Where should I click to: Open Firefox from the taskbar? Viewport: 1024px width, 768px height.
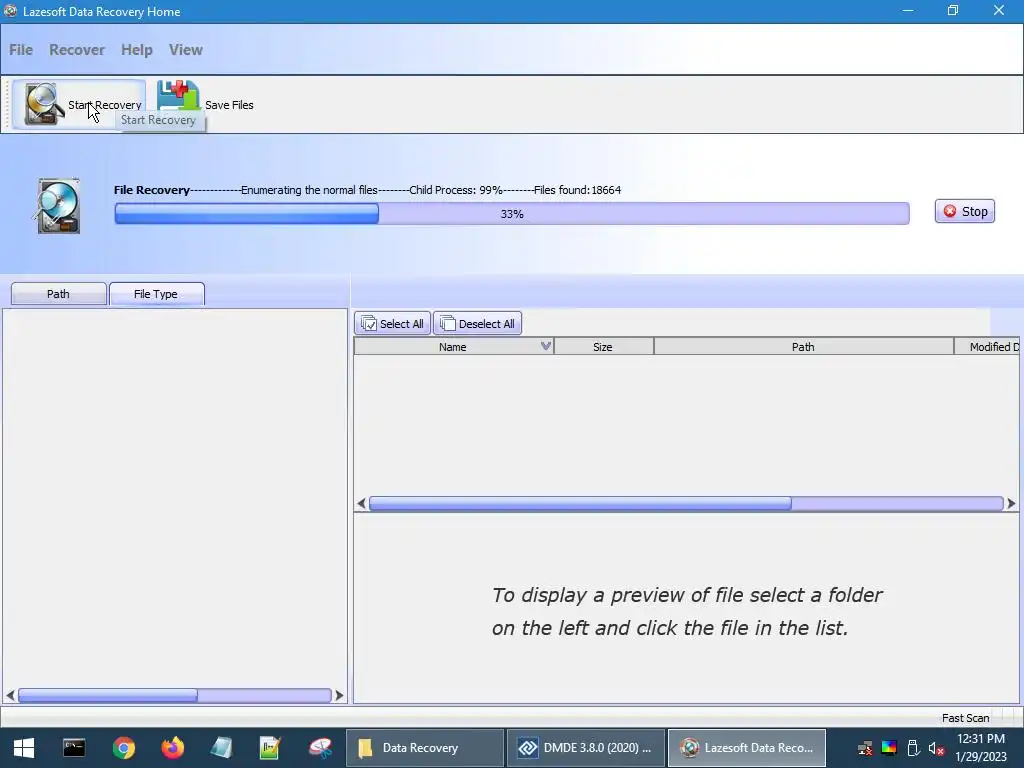[x=172, y=748]
